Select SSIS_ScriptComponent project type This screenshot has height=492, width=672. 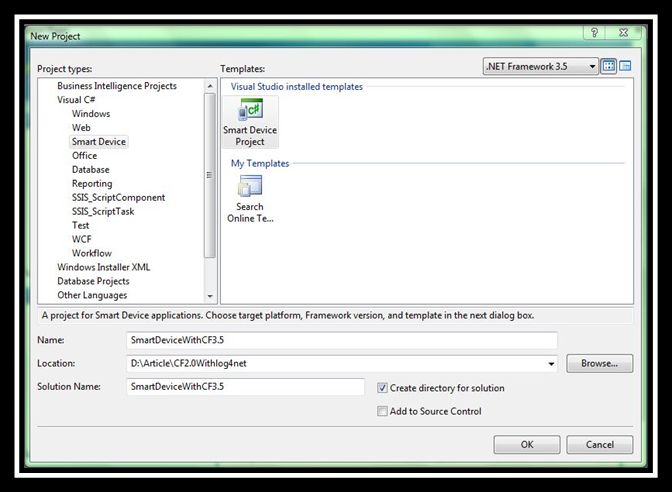coord(118,198)
